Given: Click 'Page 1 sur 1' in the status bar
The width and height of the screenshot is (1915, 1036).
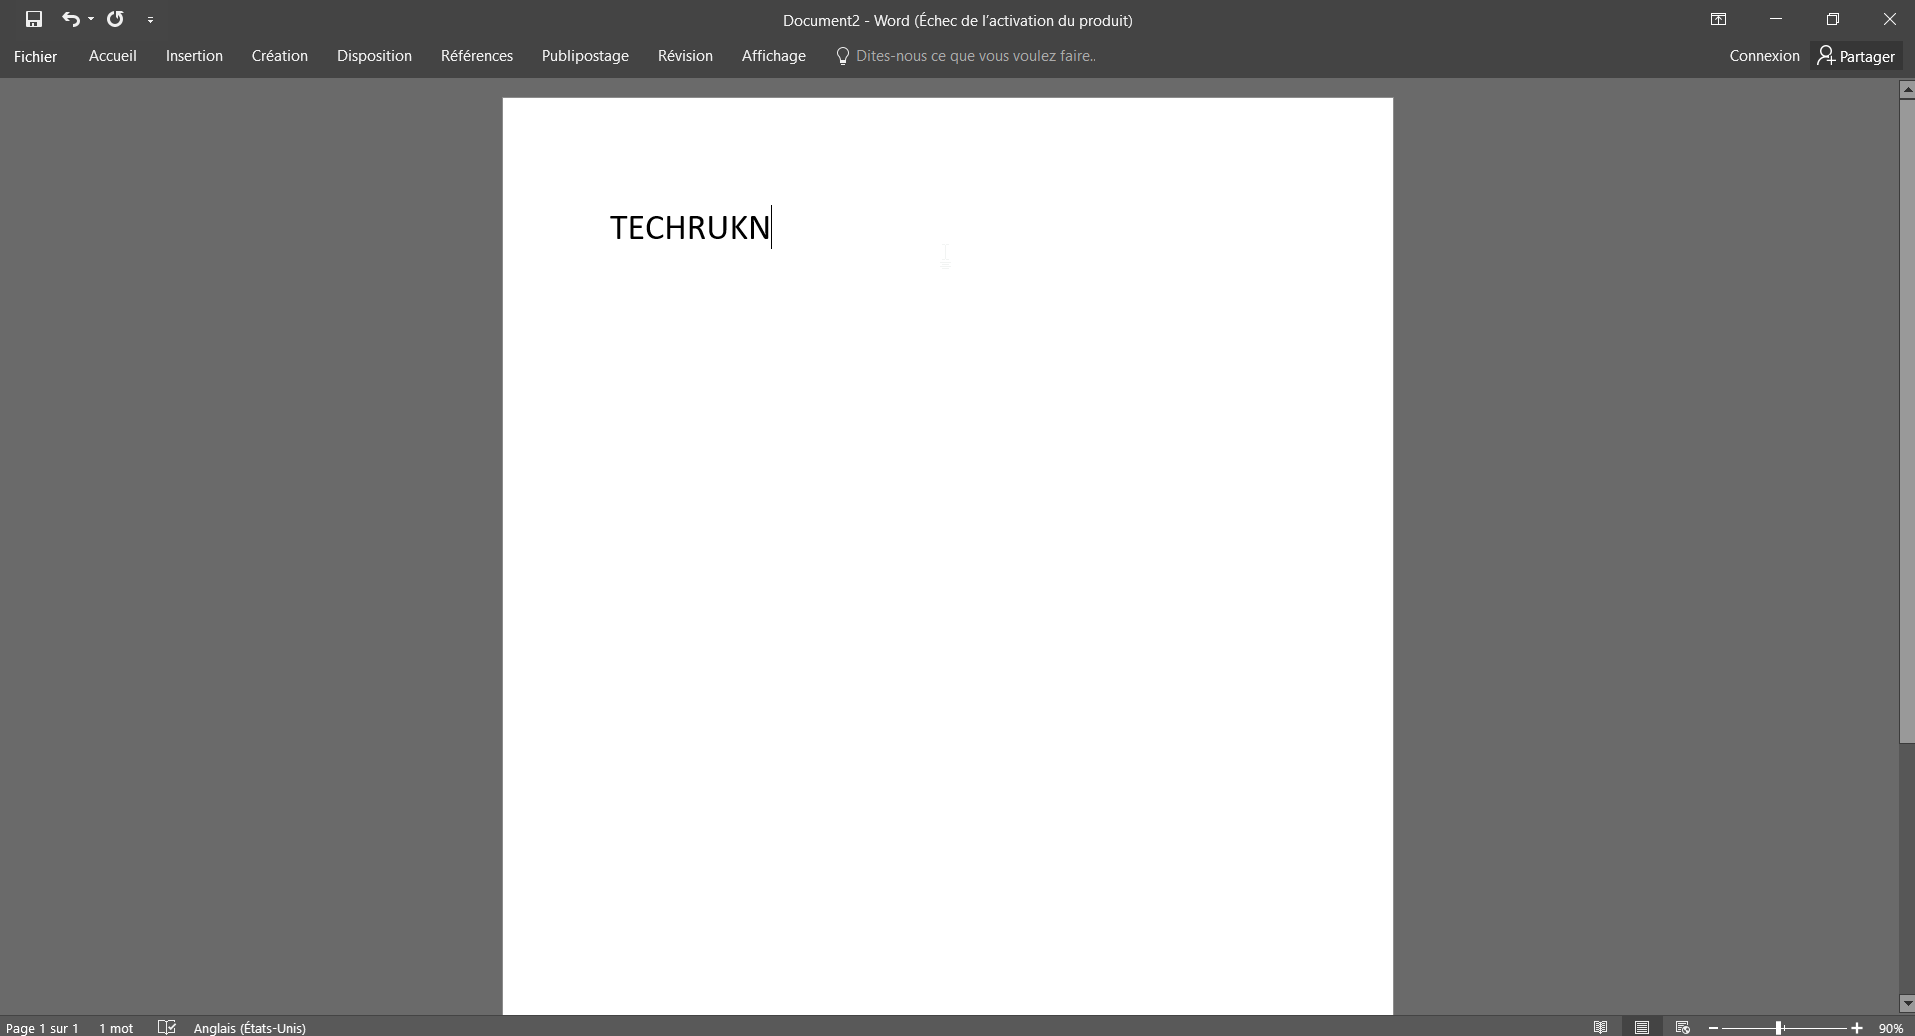Looking at the screenshot, I should [x=42, y=1027].
